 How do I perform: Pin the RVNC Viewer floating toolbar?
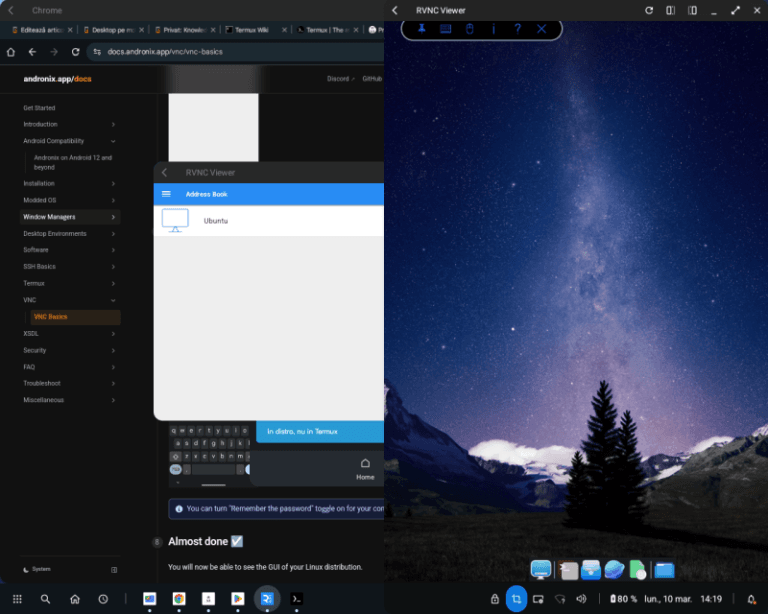point(422,29)
